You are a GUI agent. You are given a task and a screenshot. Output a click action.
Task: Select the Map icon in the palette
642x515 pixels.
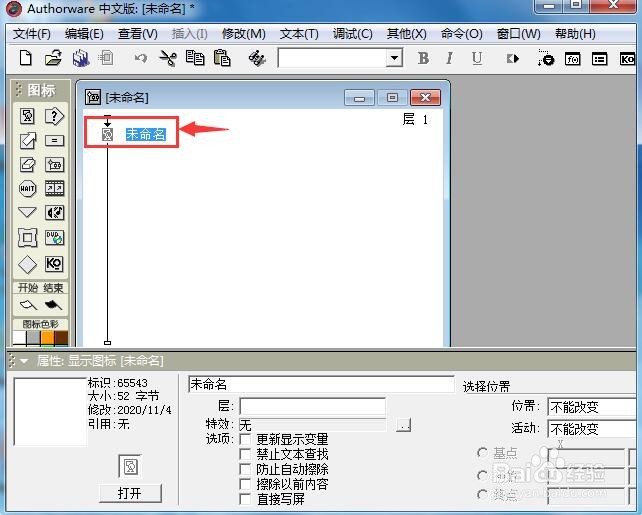(x=54, y=165)
